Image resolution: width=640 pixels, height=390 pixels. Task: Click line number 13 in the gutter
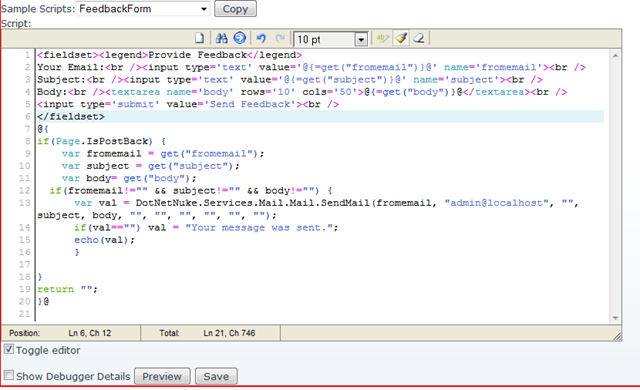click(24, 203)
